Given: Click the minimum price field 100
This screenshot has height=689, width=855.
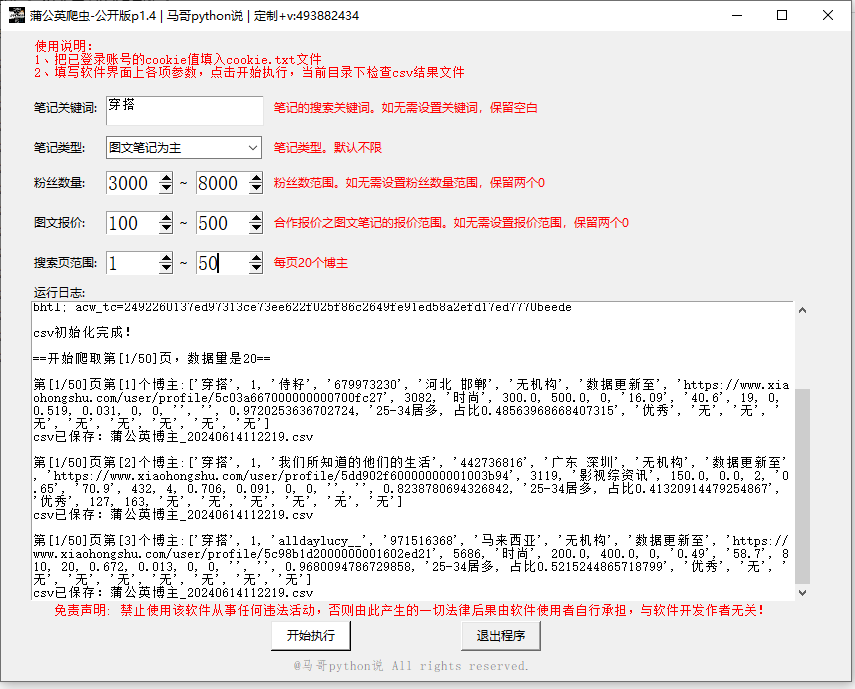Looking at the screenshot, I should pos(133,223).
